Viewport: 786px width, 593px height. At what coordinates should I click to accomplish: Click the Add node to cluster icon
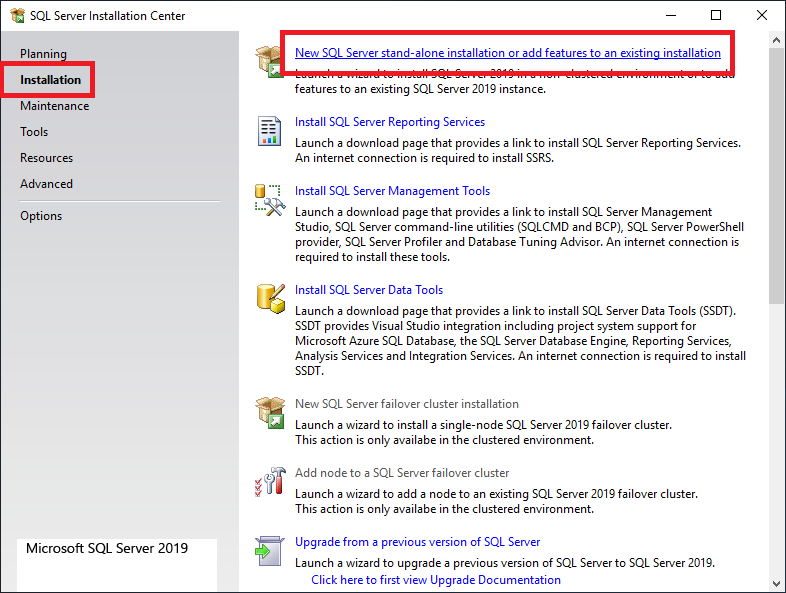click(x=270, y=481)
